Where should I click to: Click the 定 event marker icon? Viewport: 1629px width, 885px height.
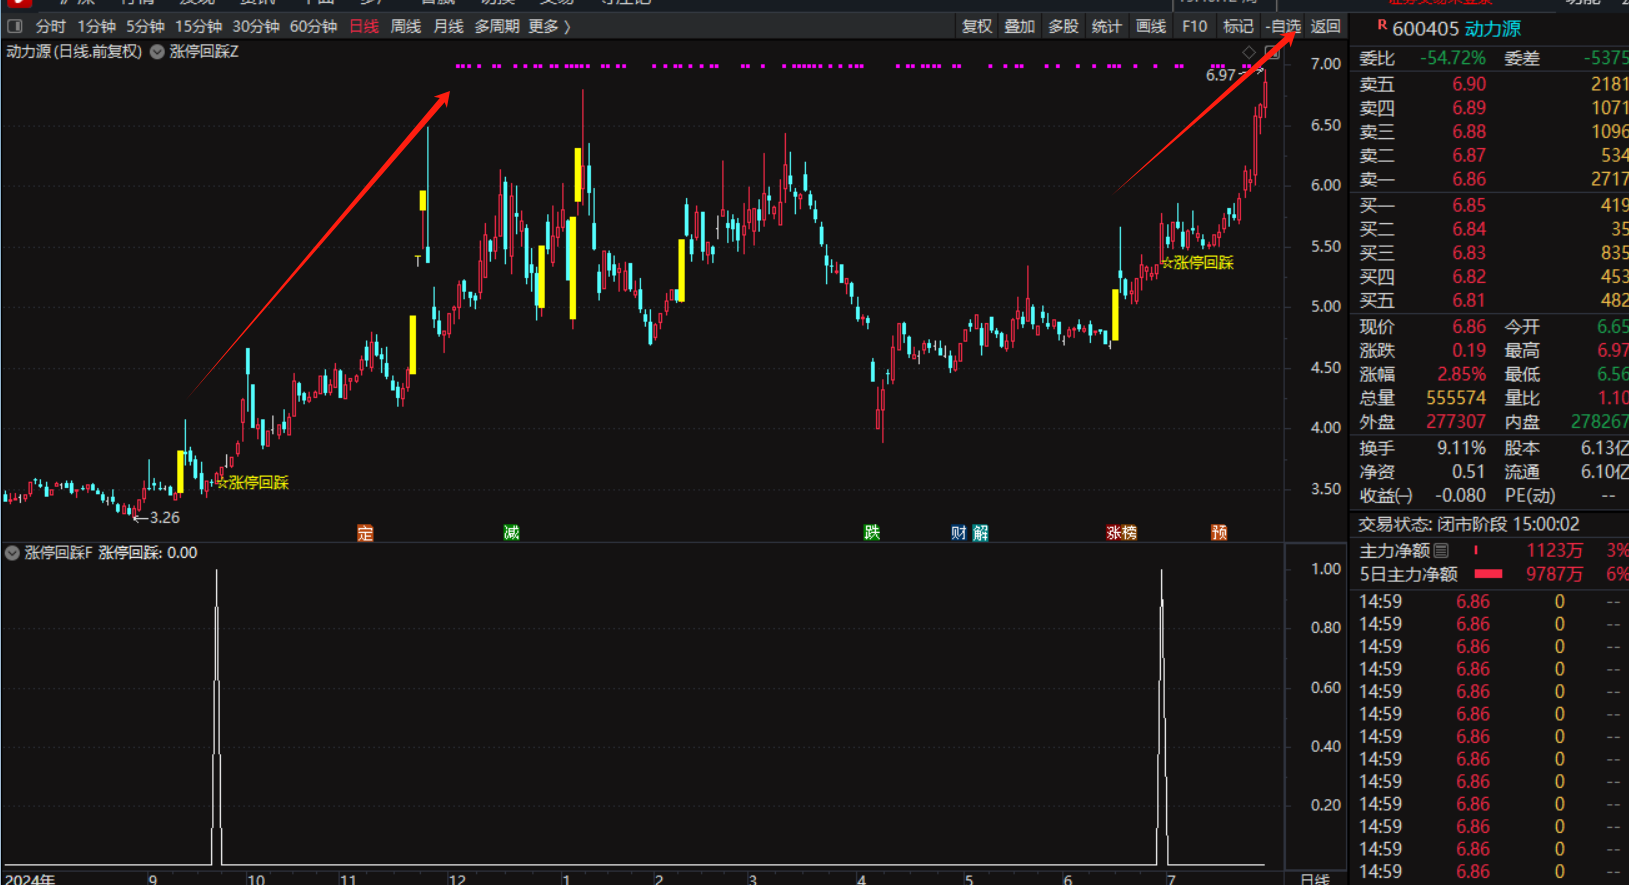365,533
